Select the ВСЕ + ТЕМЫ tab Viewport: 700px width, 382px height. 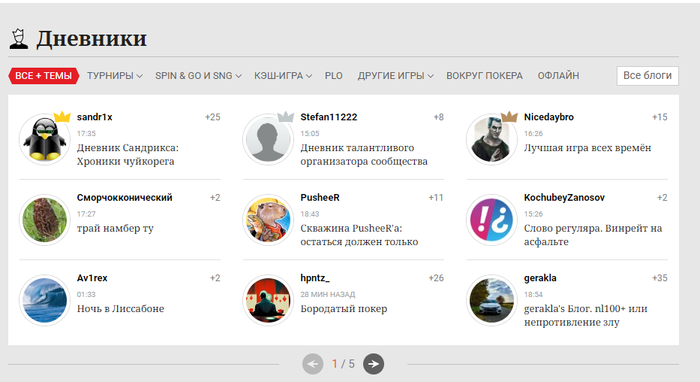[x=43, y=76]
